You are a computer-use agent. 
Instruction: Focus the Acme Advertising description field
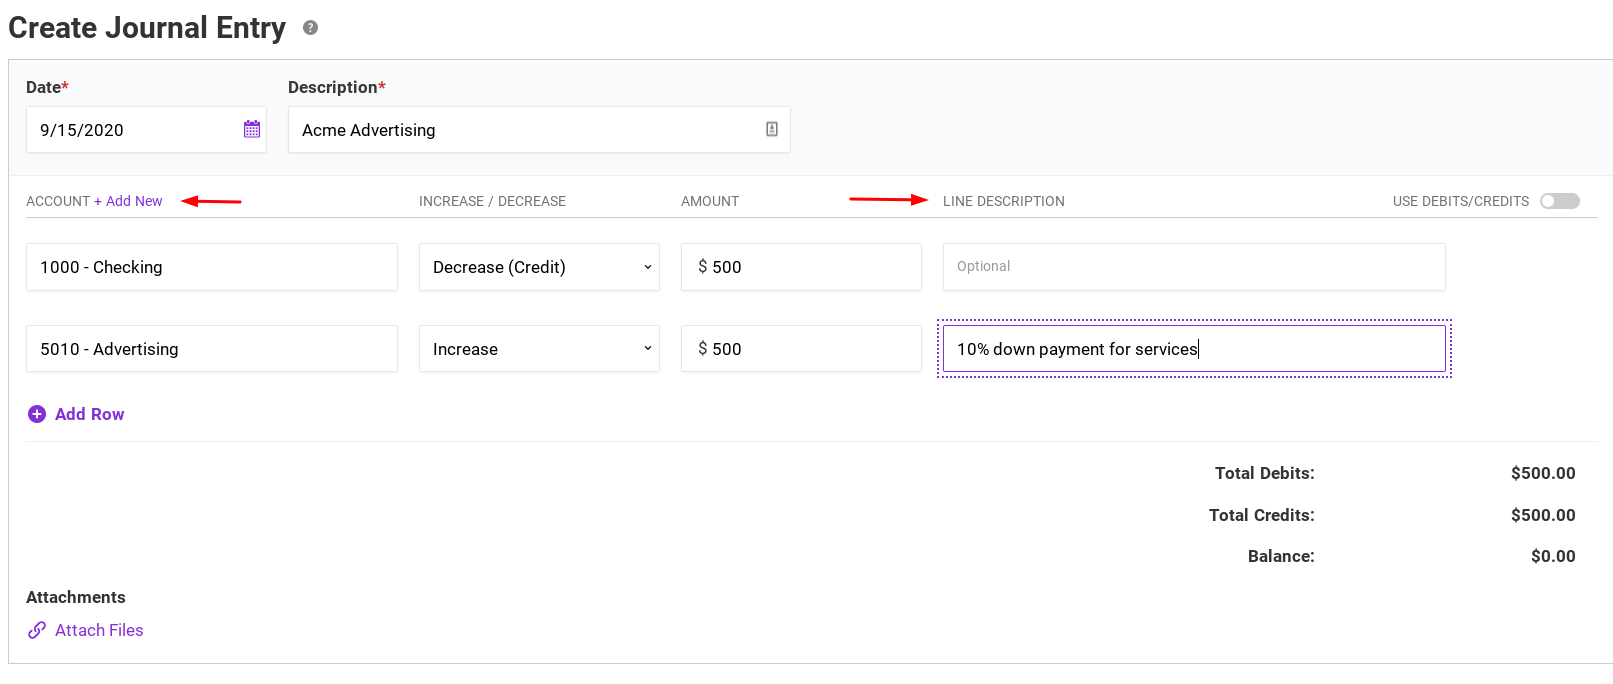525,130
